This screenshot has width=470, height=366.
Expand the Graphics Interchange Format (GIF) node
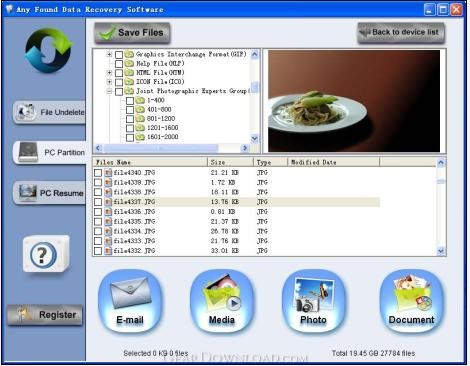(109, 54)
